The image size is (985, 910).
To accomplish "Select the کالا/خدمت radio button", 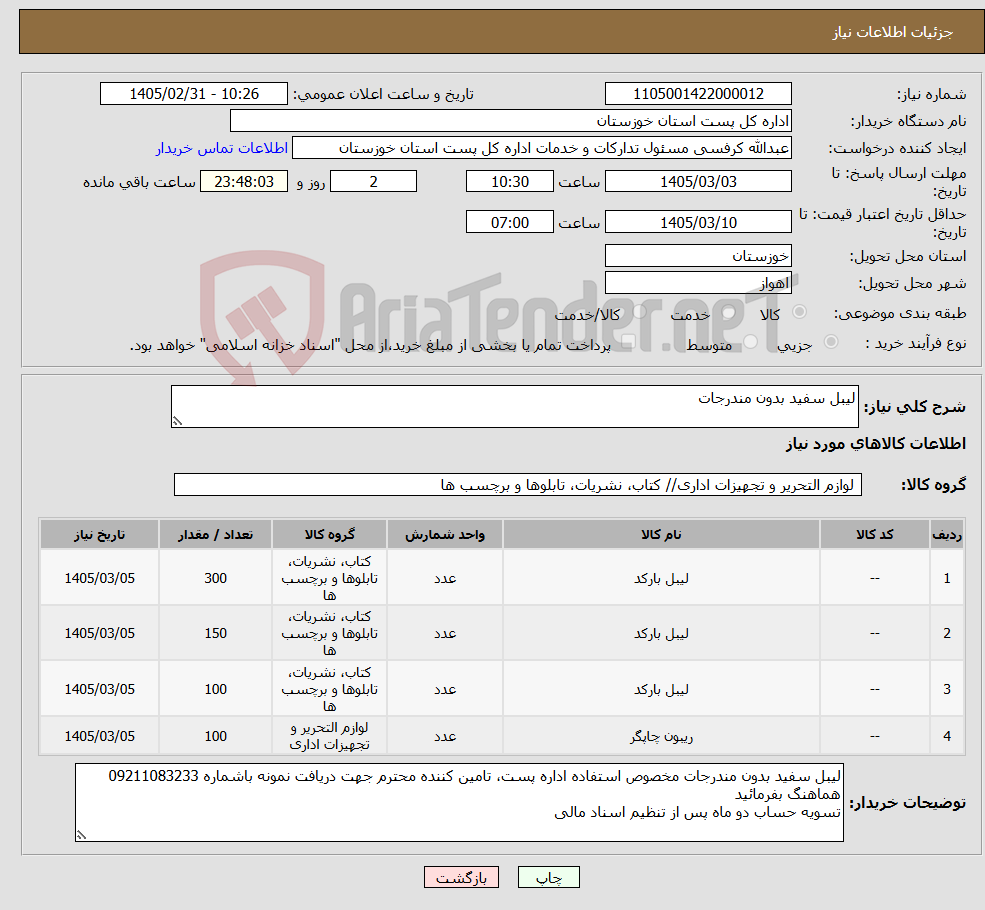I will tap(639, 312).
